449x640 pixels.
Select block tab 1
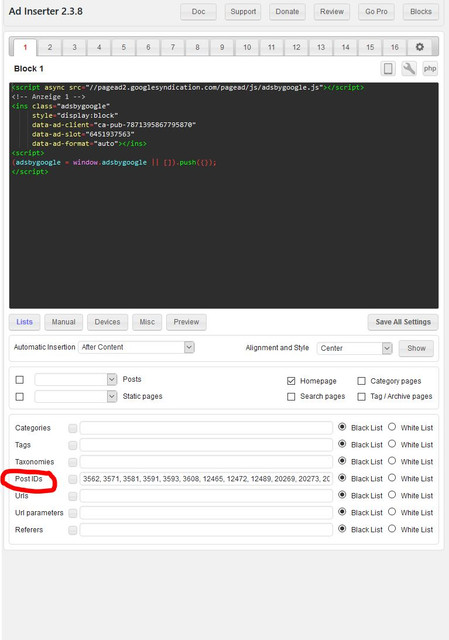(25, 47)
